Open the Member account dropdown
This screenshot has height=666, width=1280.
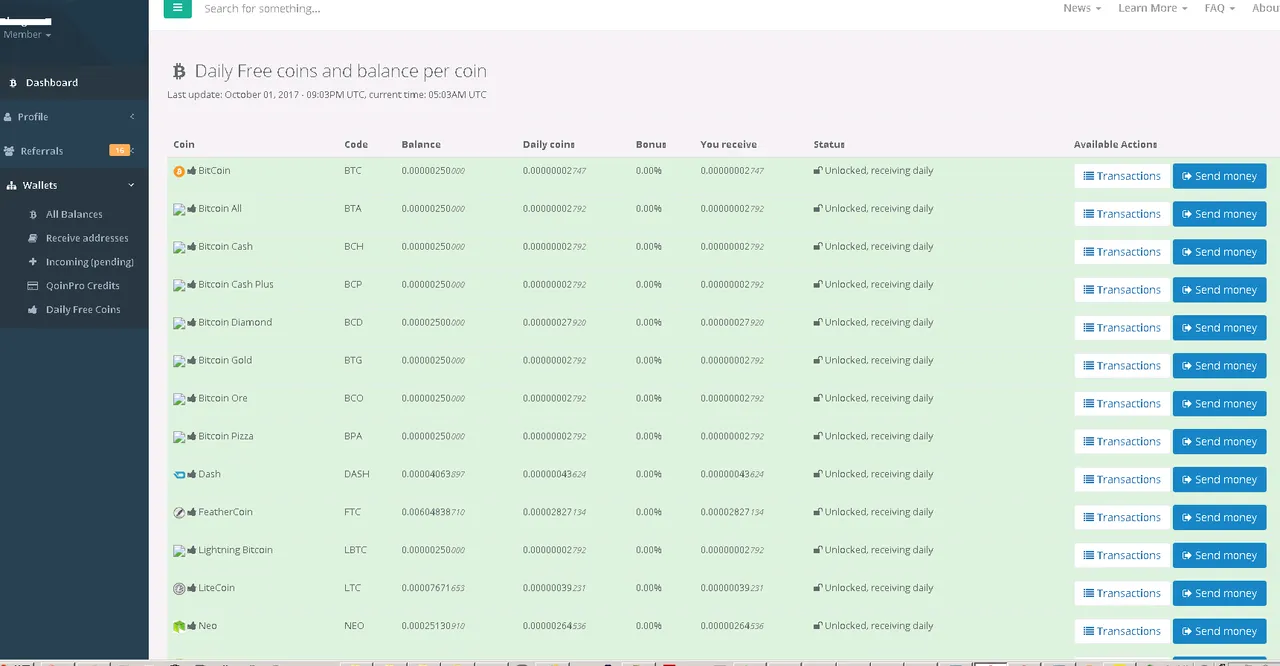pyautogui.click(x=27, y=35)
